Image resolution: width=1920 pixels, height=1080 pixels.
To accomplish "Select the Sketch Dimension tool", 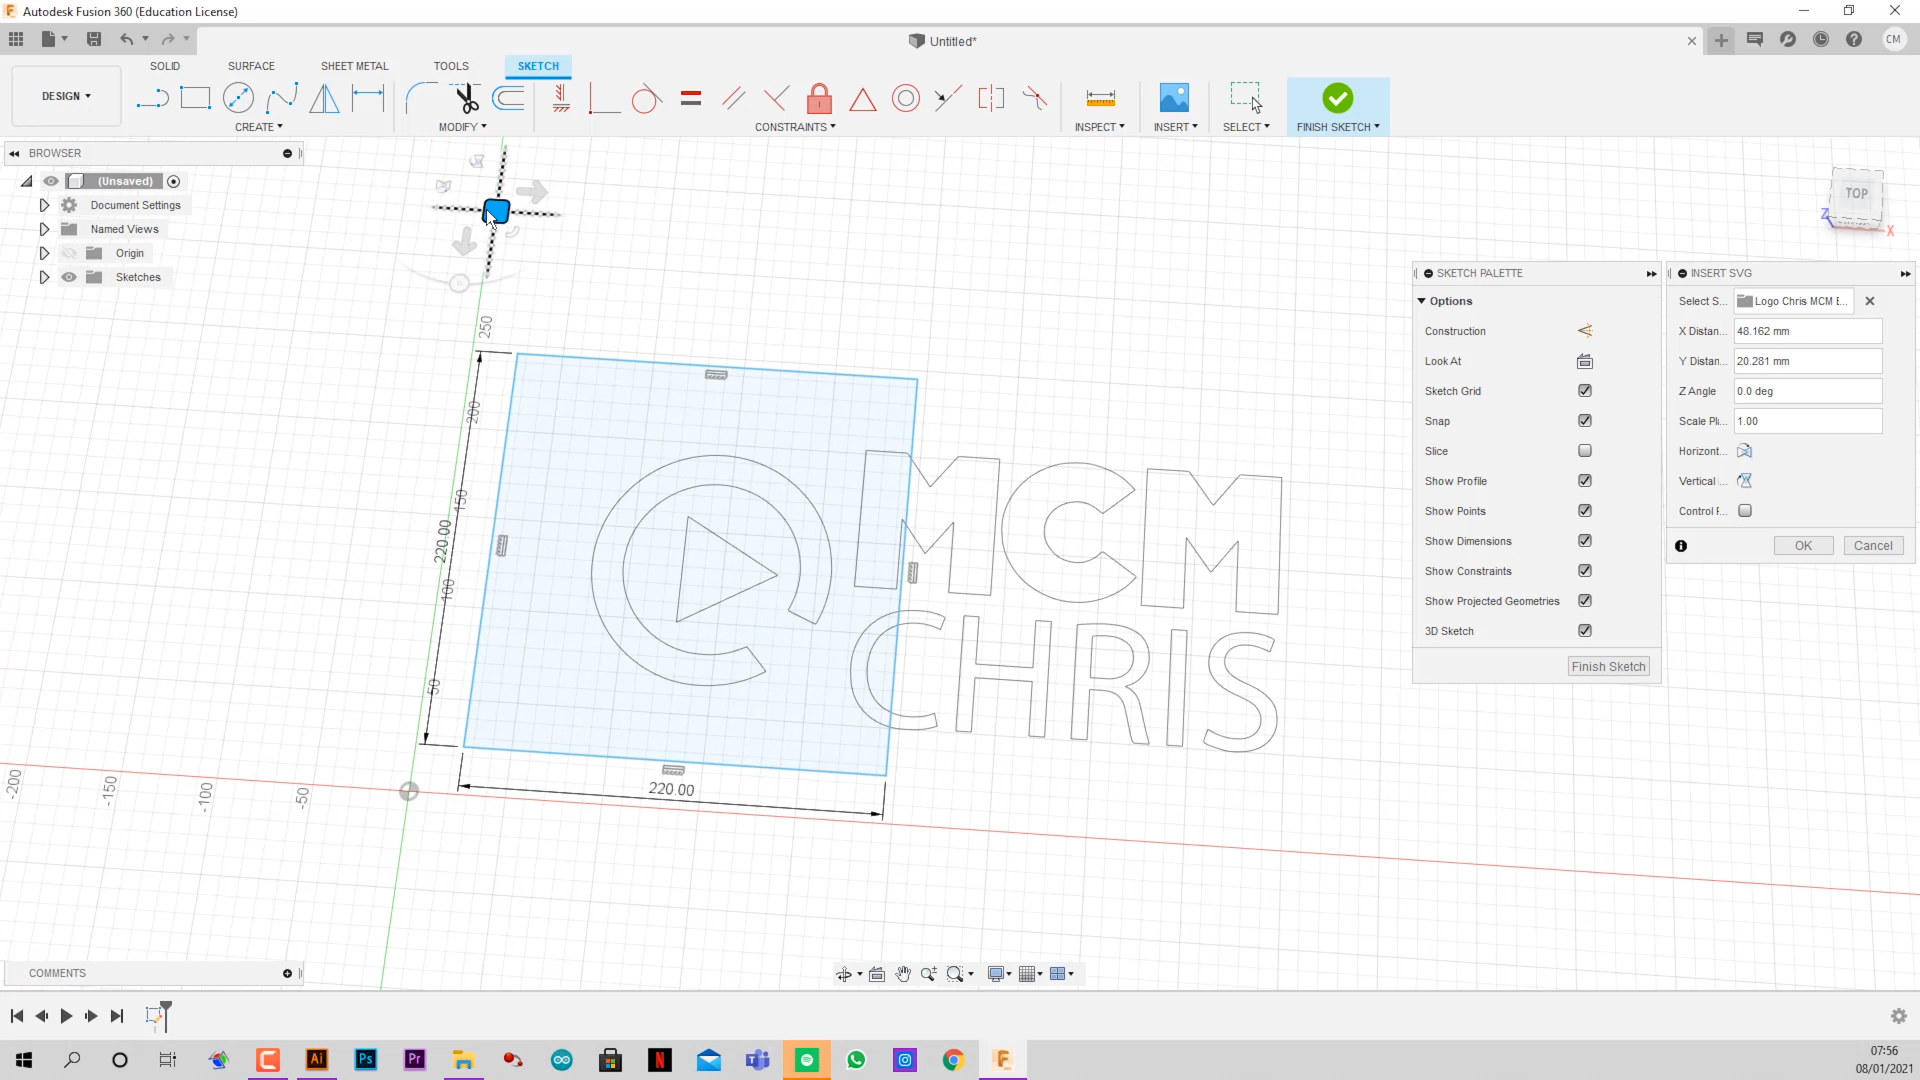I will 368,98.
